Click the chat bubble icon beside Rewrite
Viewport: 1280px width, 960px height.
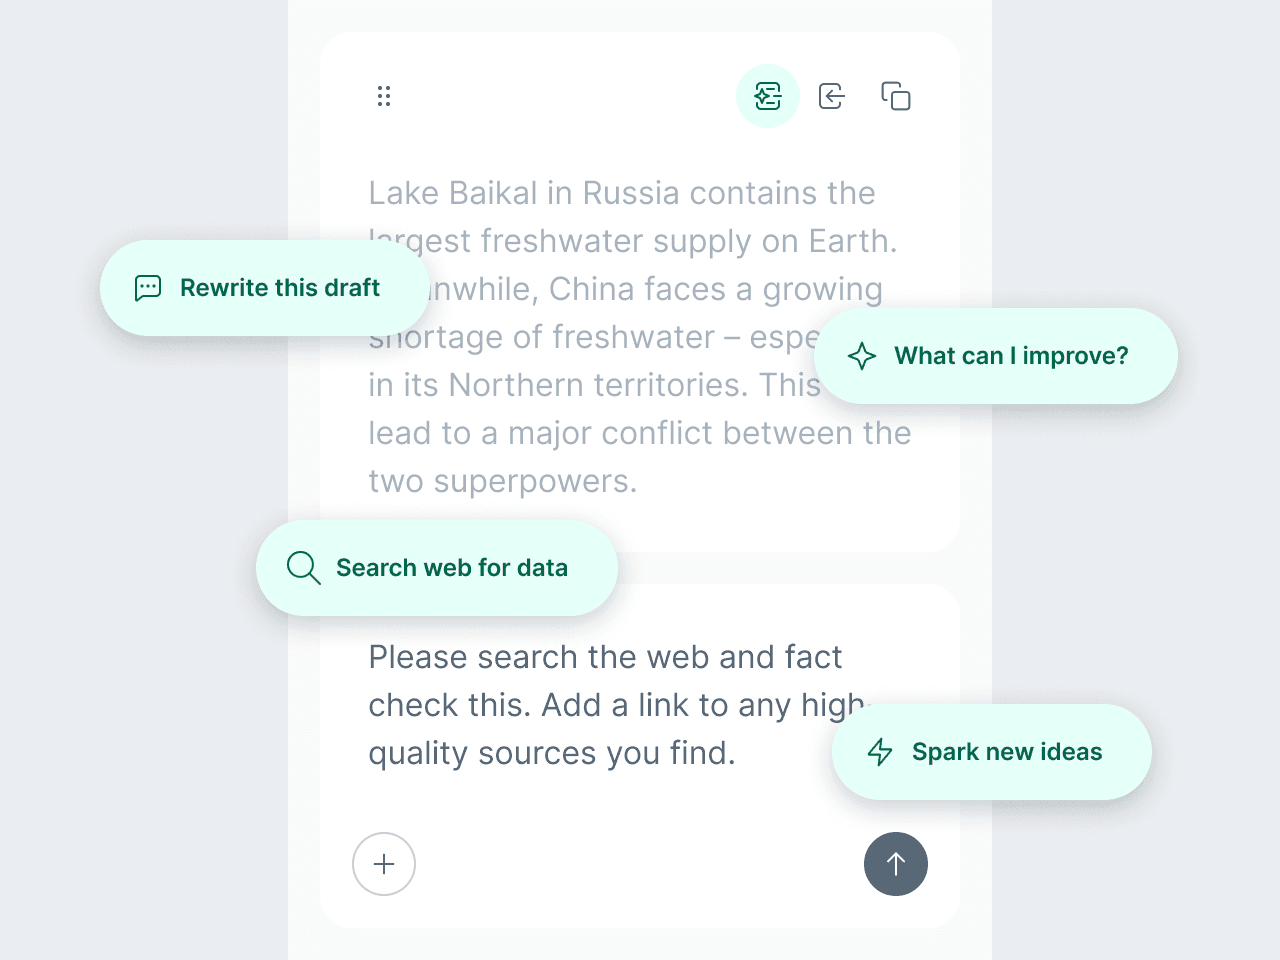[148, 288]
